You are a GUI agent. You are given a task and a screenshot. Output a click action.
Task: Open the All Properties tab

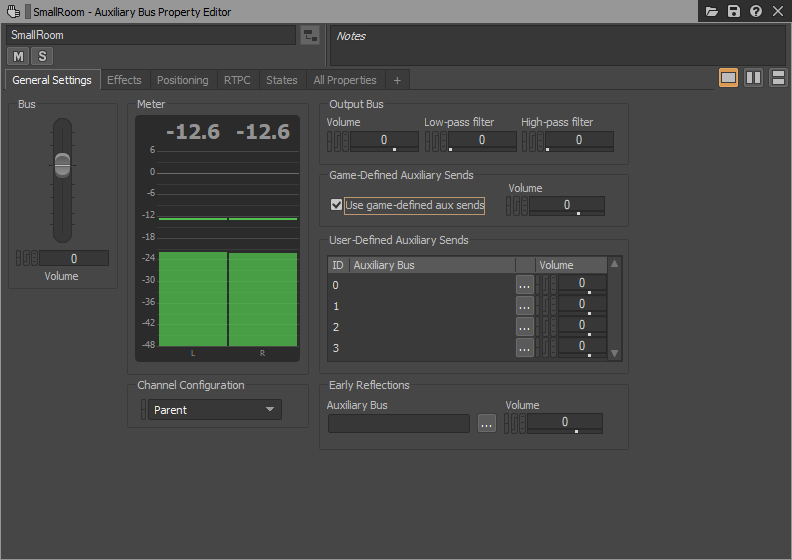coord(345,80)
